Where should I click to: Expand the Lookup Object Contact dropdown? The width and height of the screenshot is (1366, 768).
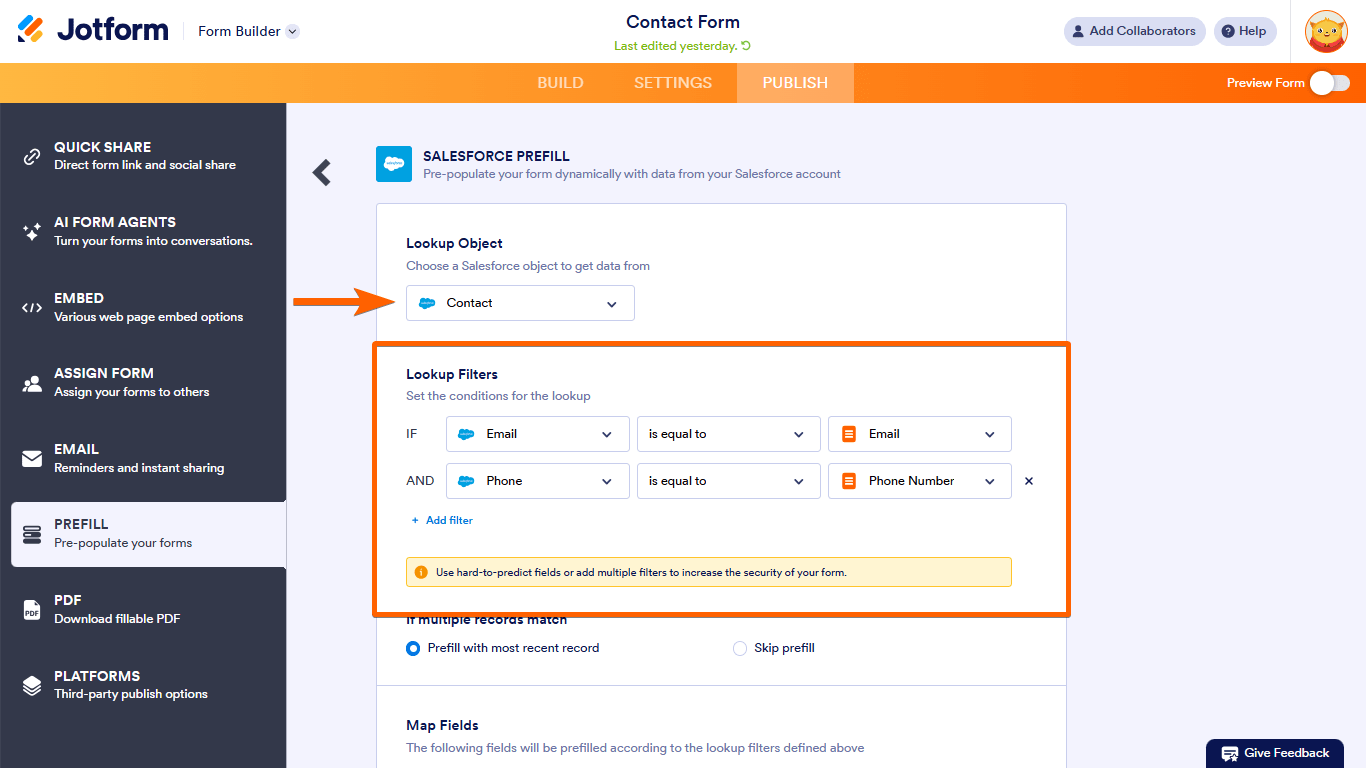(x=520, y=303)
